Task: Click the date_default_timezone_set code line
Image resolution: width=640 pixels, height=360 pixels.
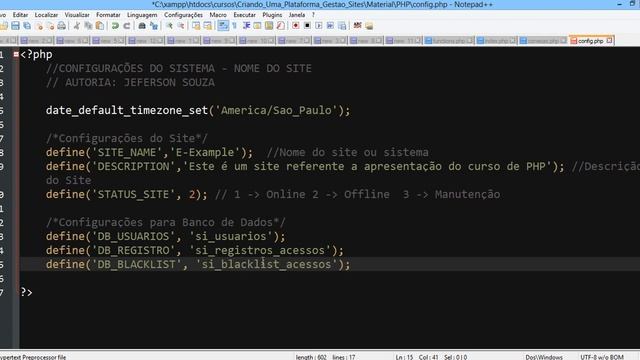Action: pos(198,110)
